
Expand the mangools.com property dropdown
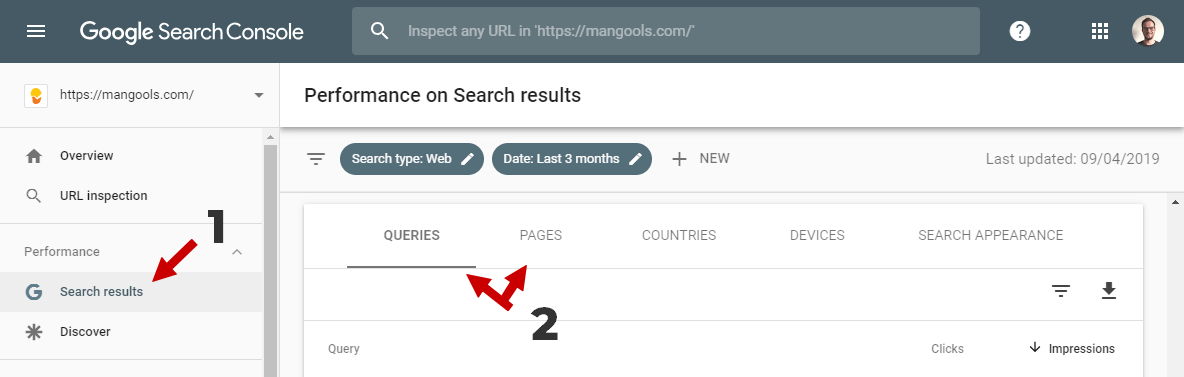(259, 95)
